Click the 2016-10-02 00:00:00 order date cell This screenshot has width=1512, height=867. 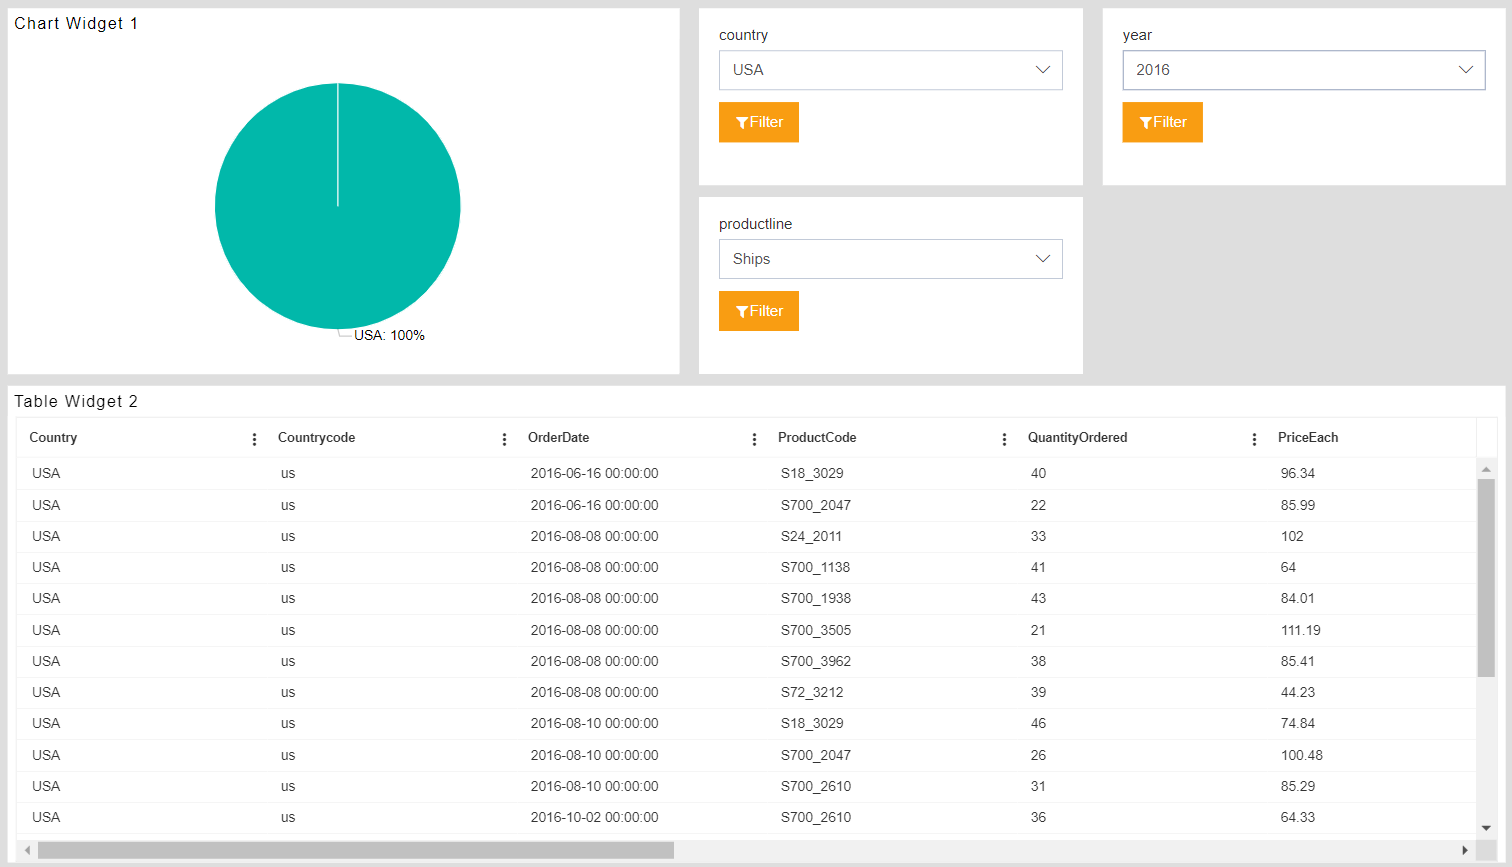coord(594,817)
